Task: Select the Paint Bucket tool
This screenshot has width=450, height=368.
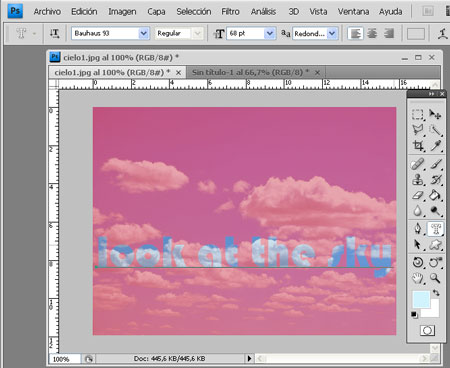Action: click(x=435, y=195)
